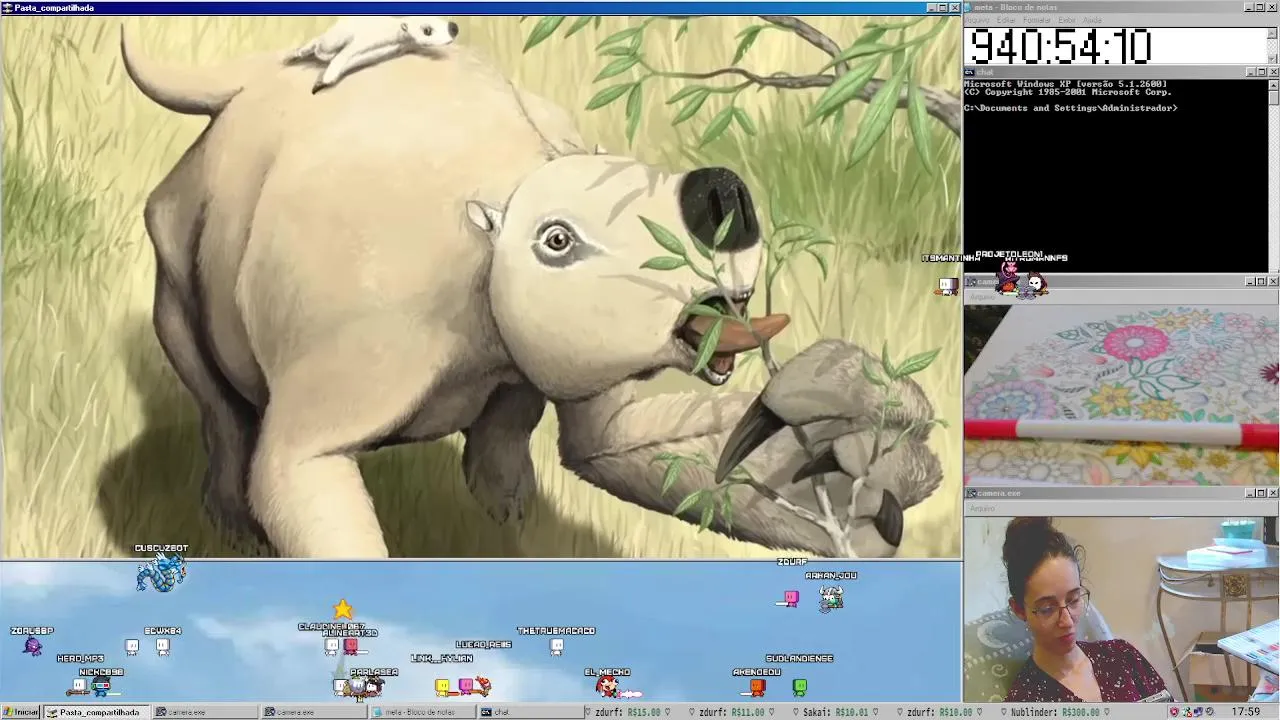The width and height of the screenshot is (1280, 720).
Task: Open the Iniciar start button
Action: click(x=20, y=712)
